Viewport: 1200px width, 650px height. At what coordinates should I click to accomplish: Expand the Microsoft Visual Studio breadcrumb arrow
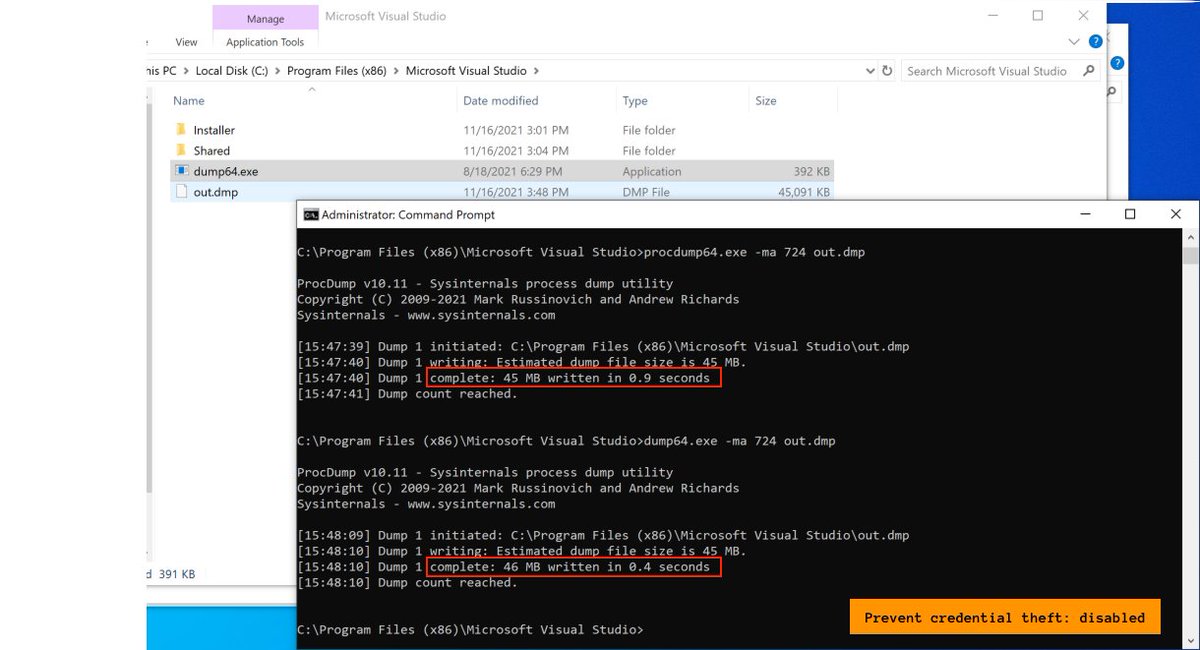coord(536,71)
